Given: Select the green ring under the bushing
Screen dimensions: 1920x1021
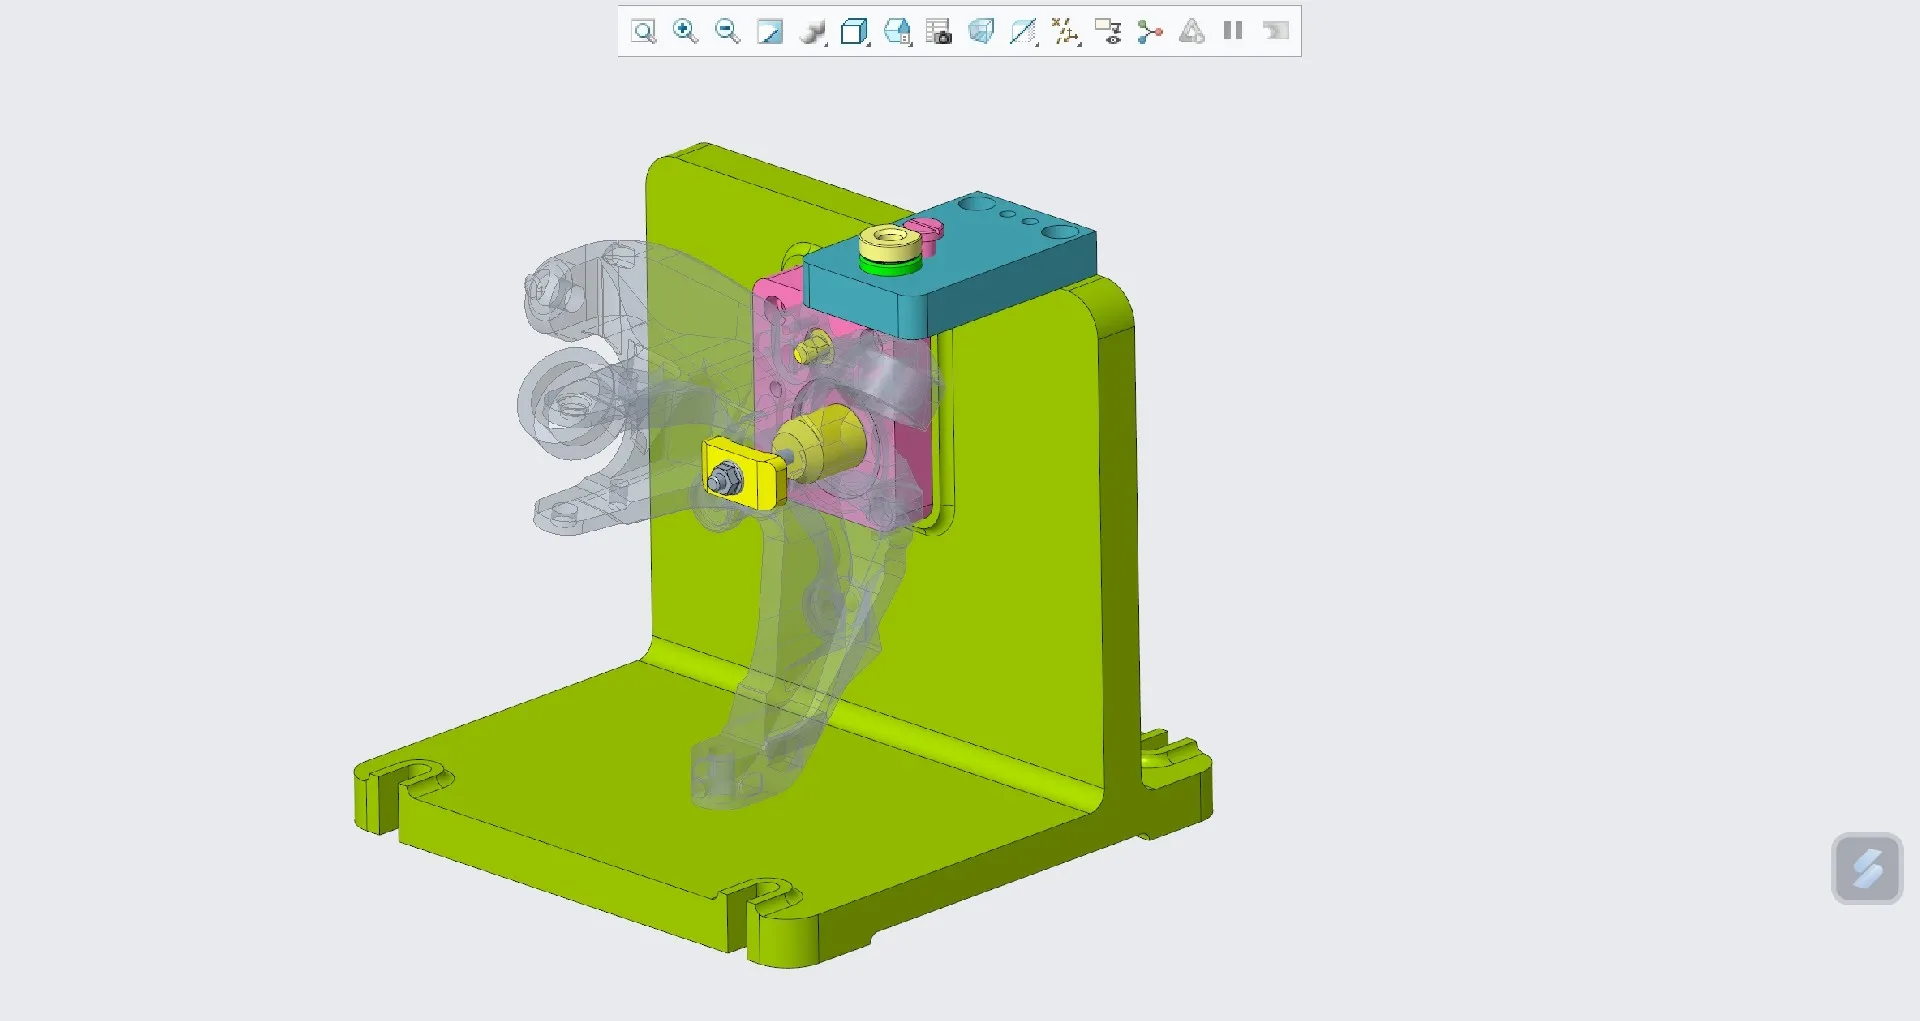Looking at the screenshot, I should pos(888,266).
